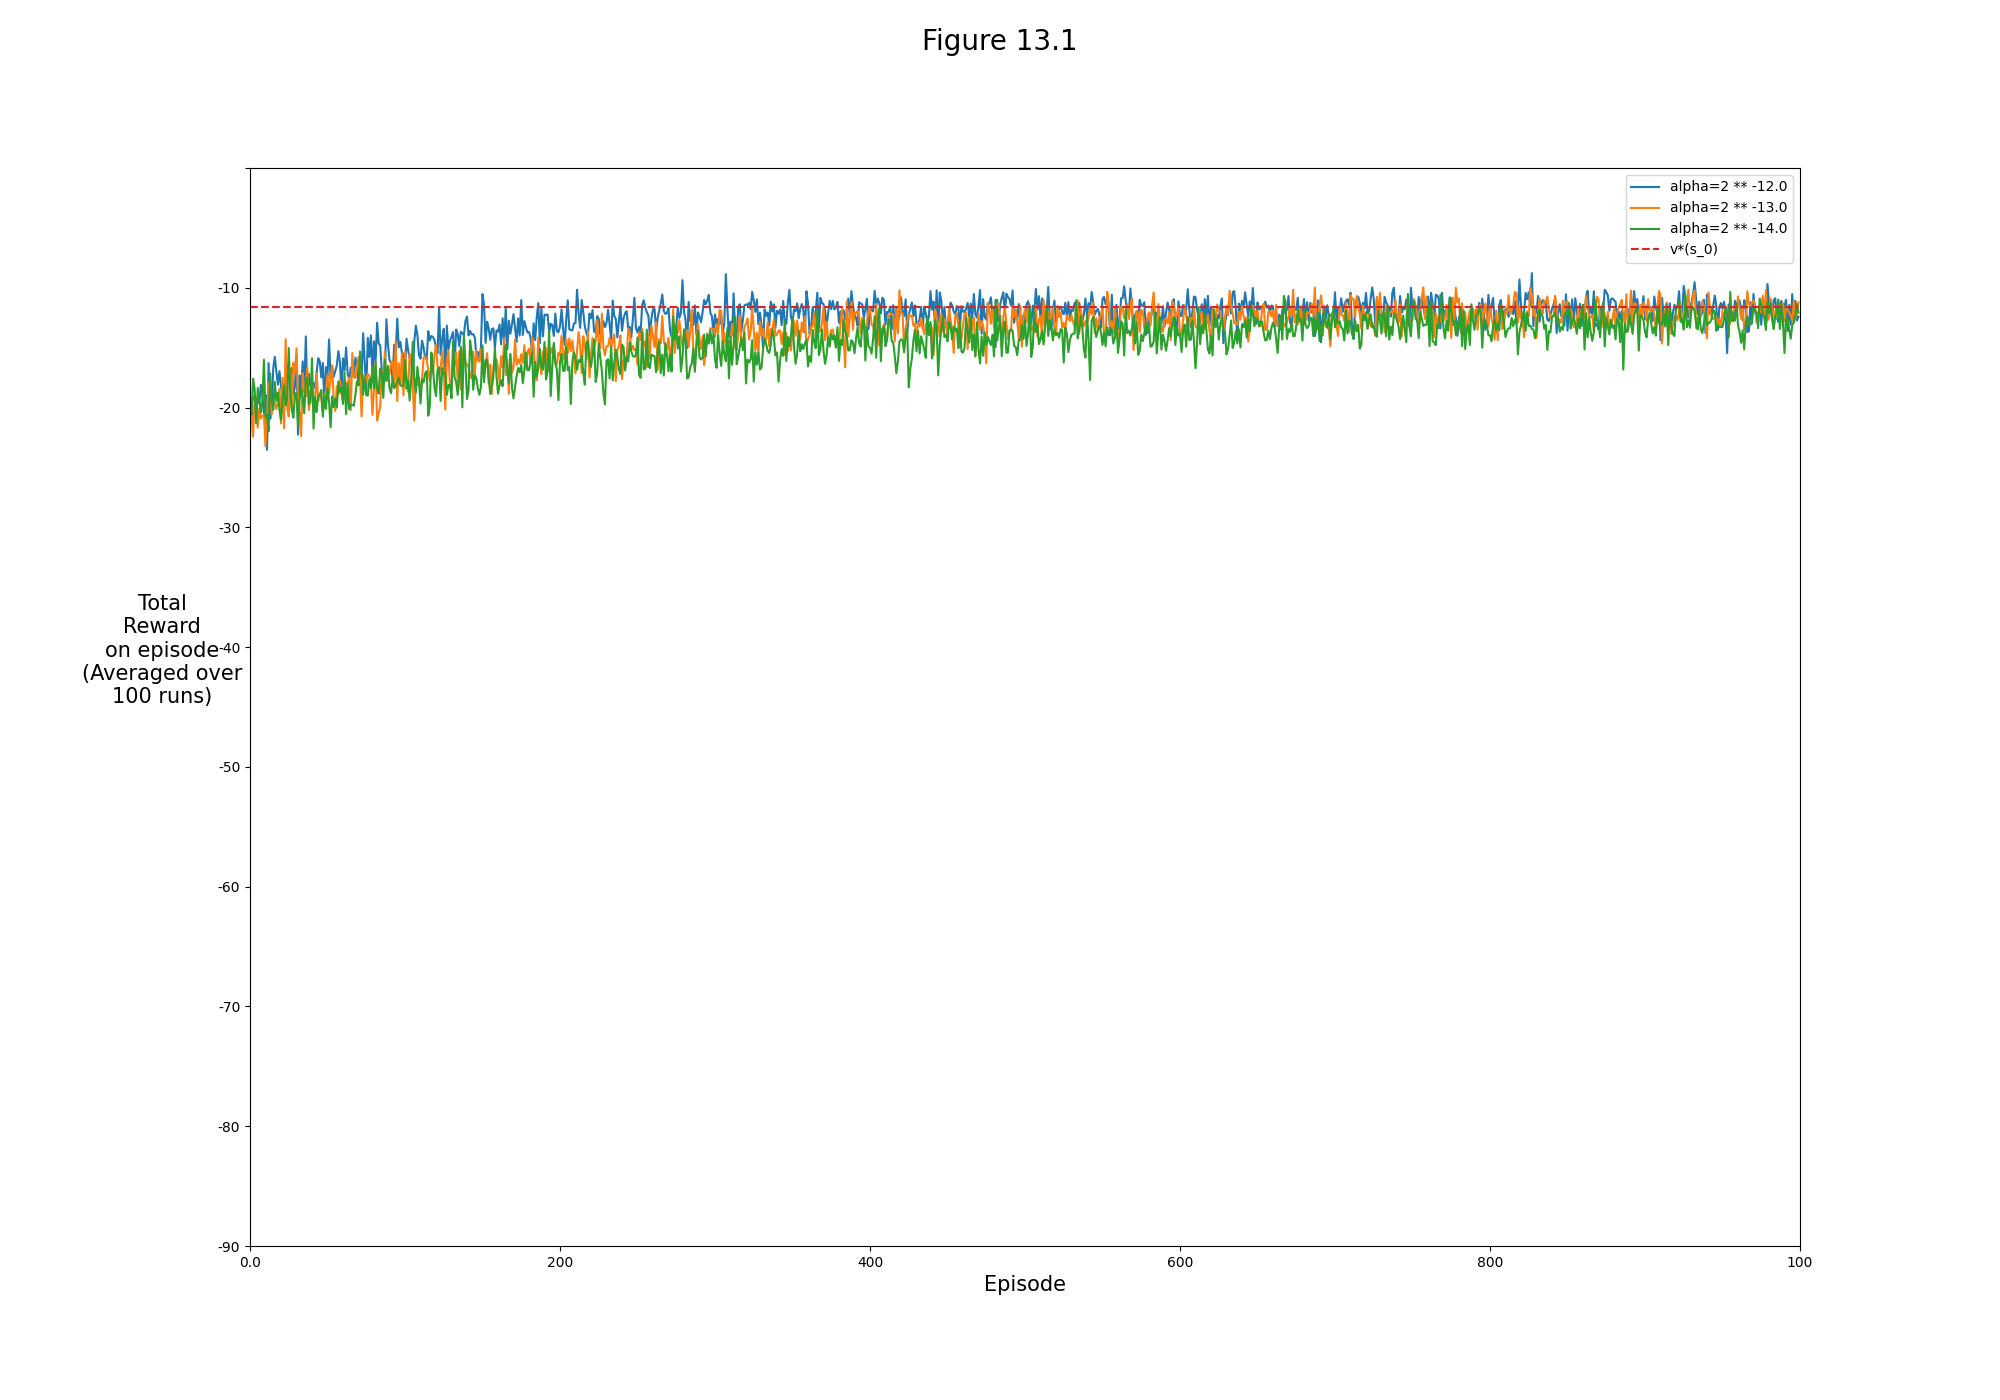The image size is (2000, 1400).
Task: Click the x-axis tick label 800
Action: (1490, 1263)
